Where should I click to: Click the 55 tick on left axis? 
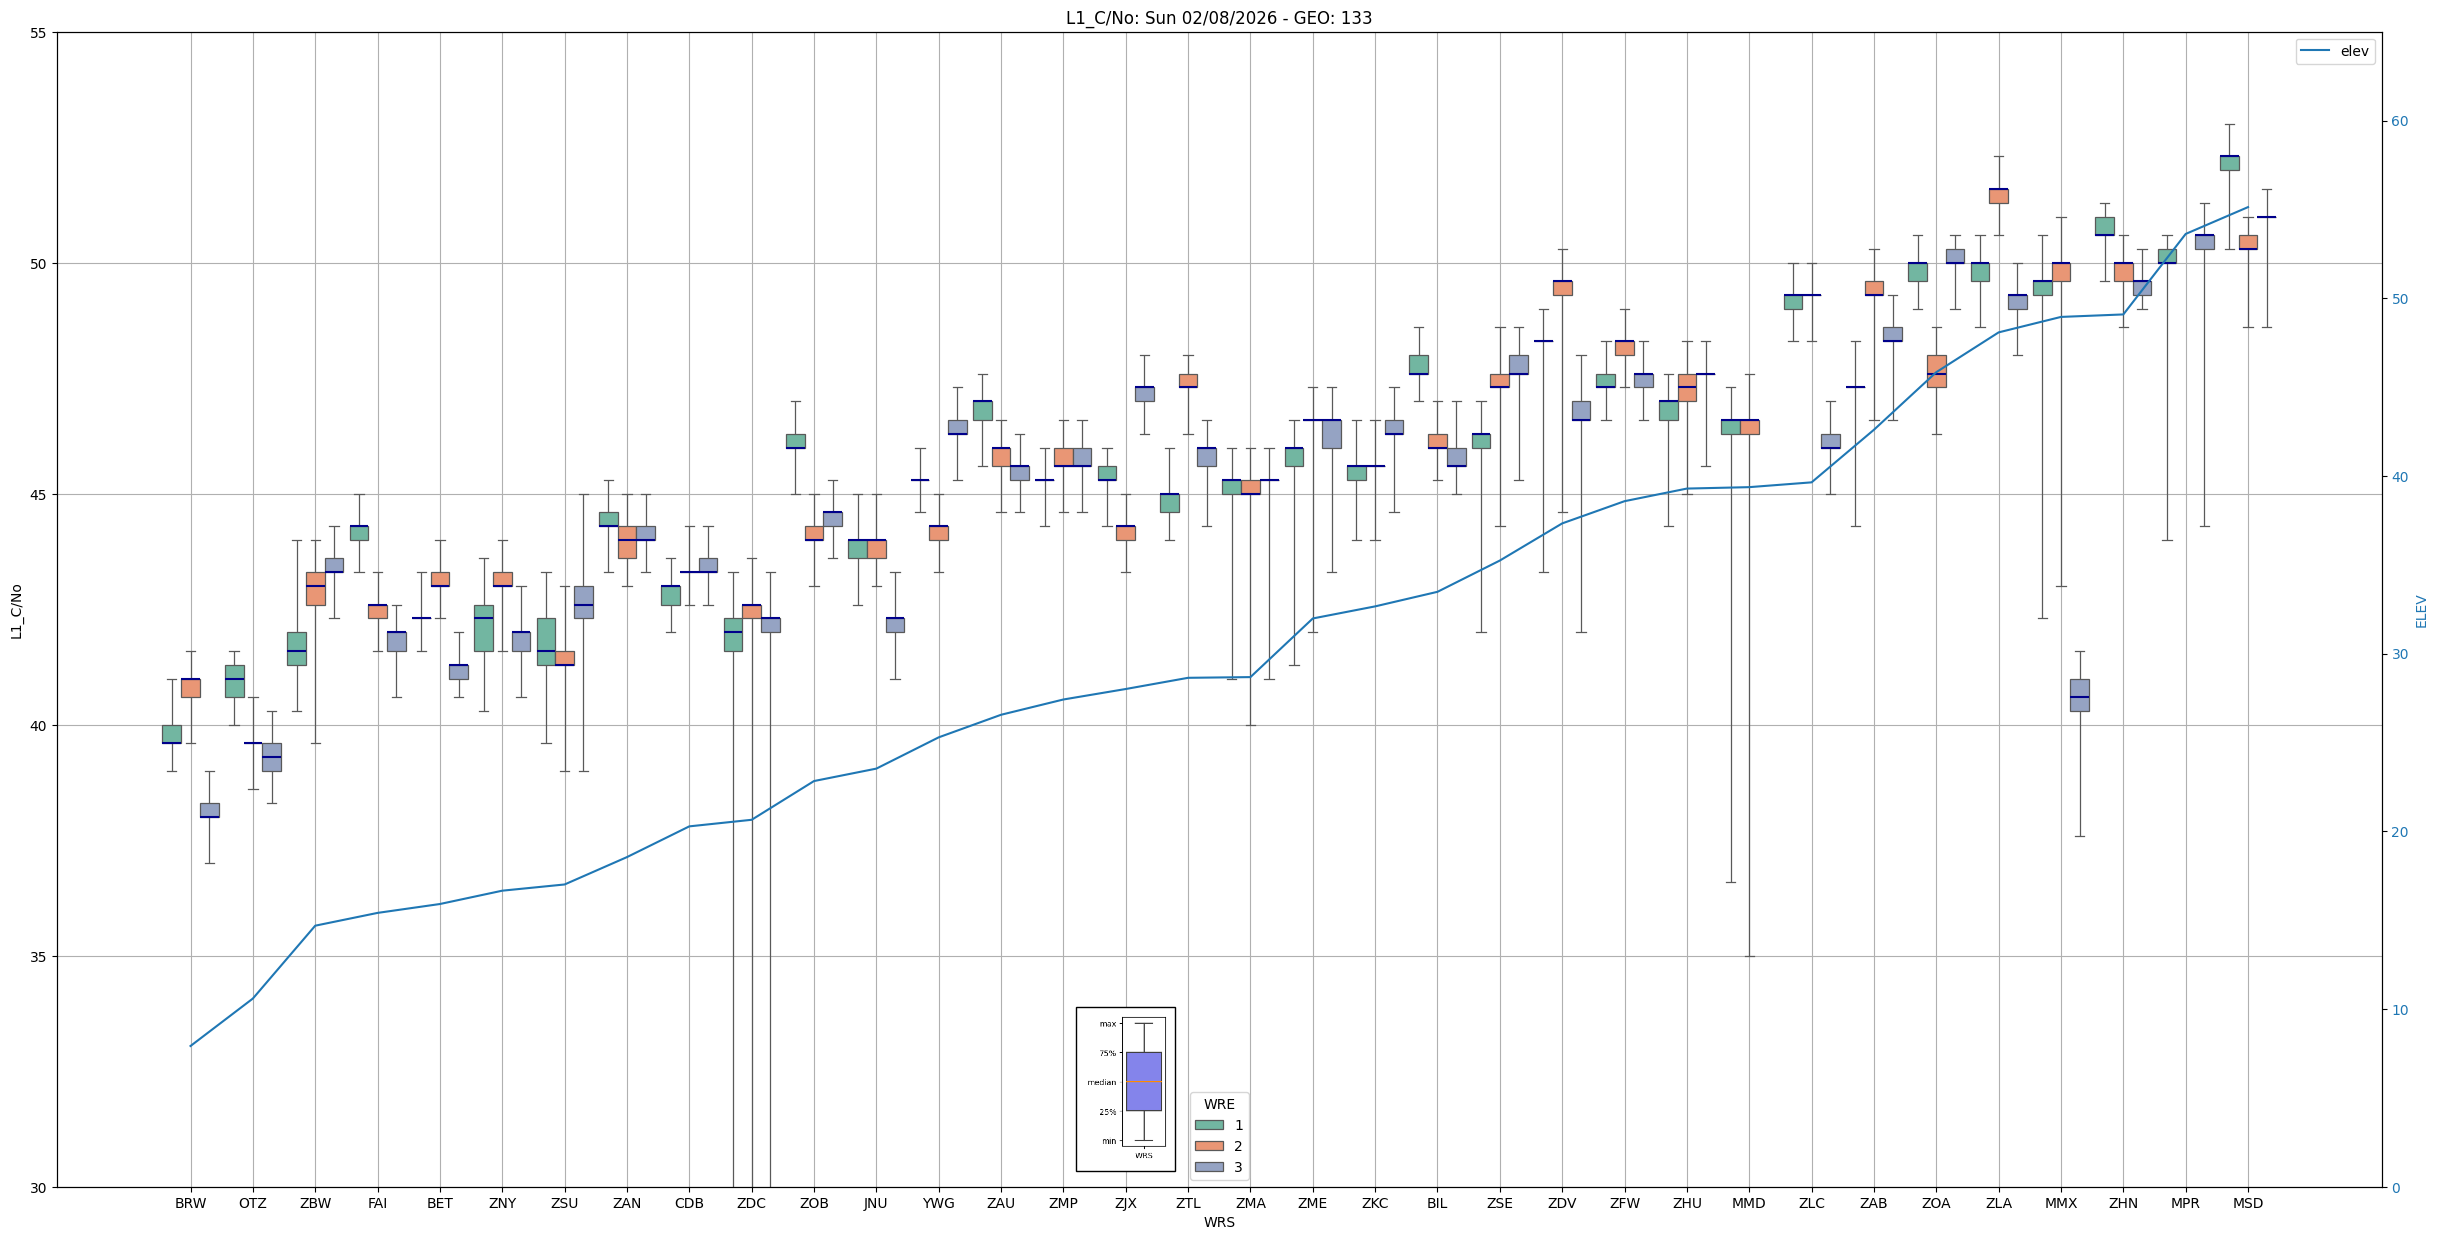tap(39, 33)
